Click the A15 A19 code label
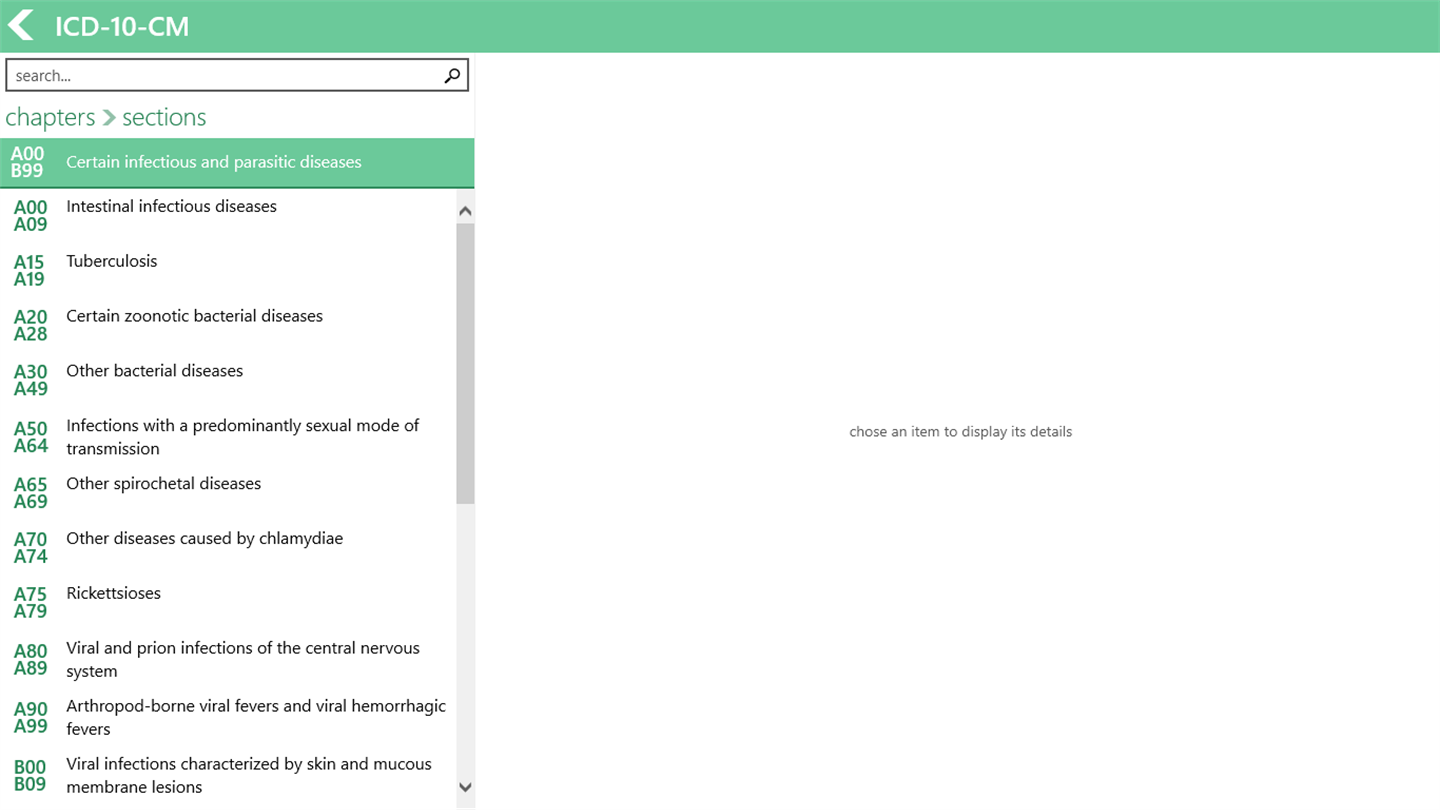The image size is (1440, 810). (x=29, y=271)
